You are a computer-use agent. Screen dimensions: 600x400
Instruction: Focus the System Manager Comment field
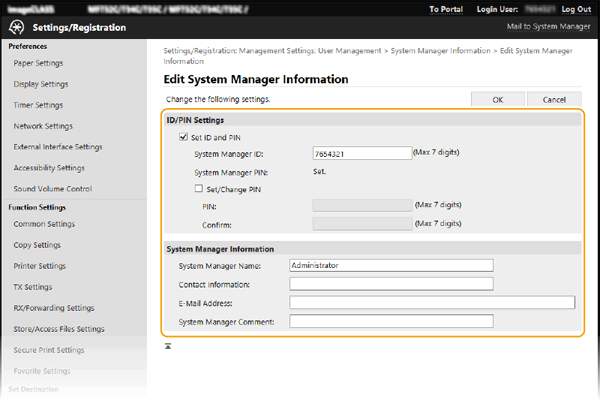(x=391, y=321)
